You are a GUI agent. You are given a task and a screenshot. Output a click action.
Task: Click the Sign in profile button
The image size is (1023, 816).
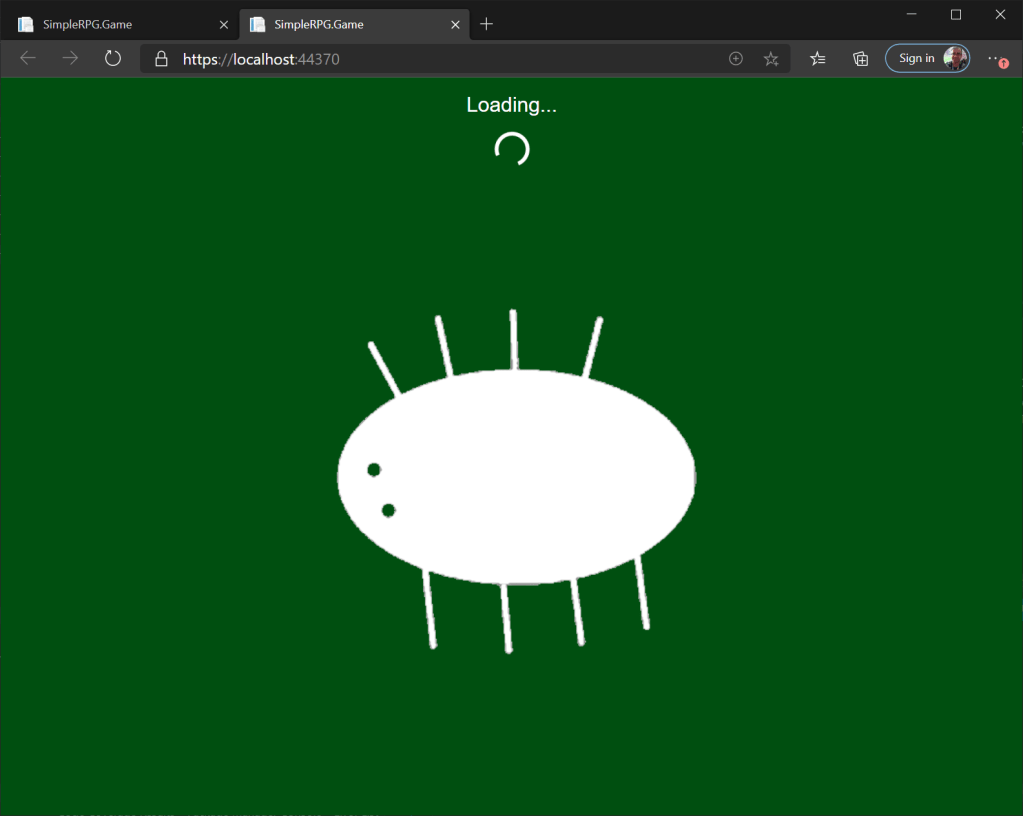click(926, 59)
